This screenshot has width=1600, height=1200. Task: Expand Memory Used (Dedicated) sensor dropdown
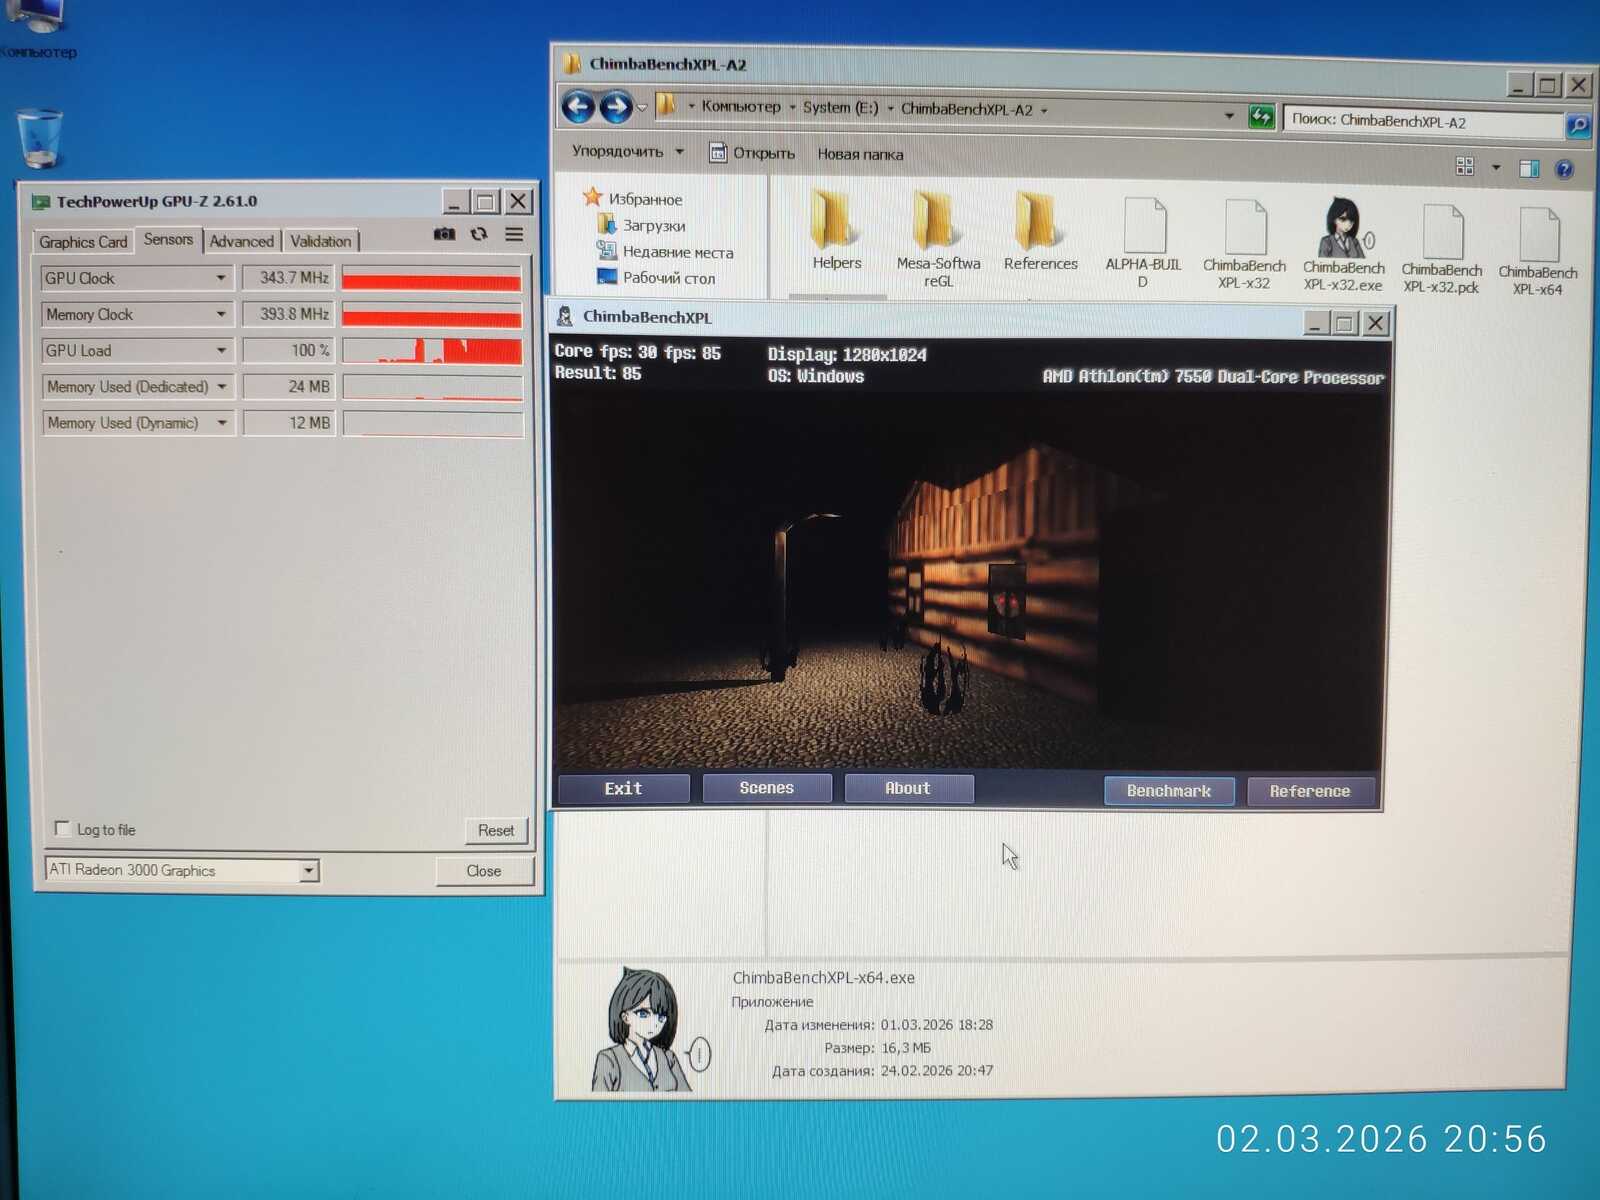click(x=222, y=386)
